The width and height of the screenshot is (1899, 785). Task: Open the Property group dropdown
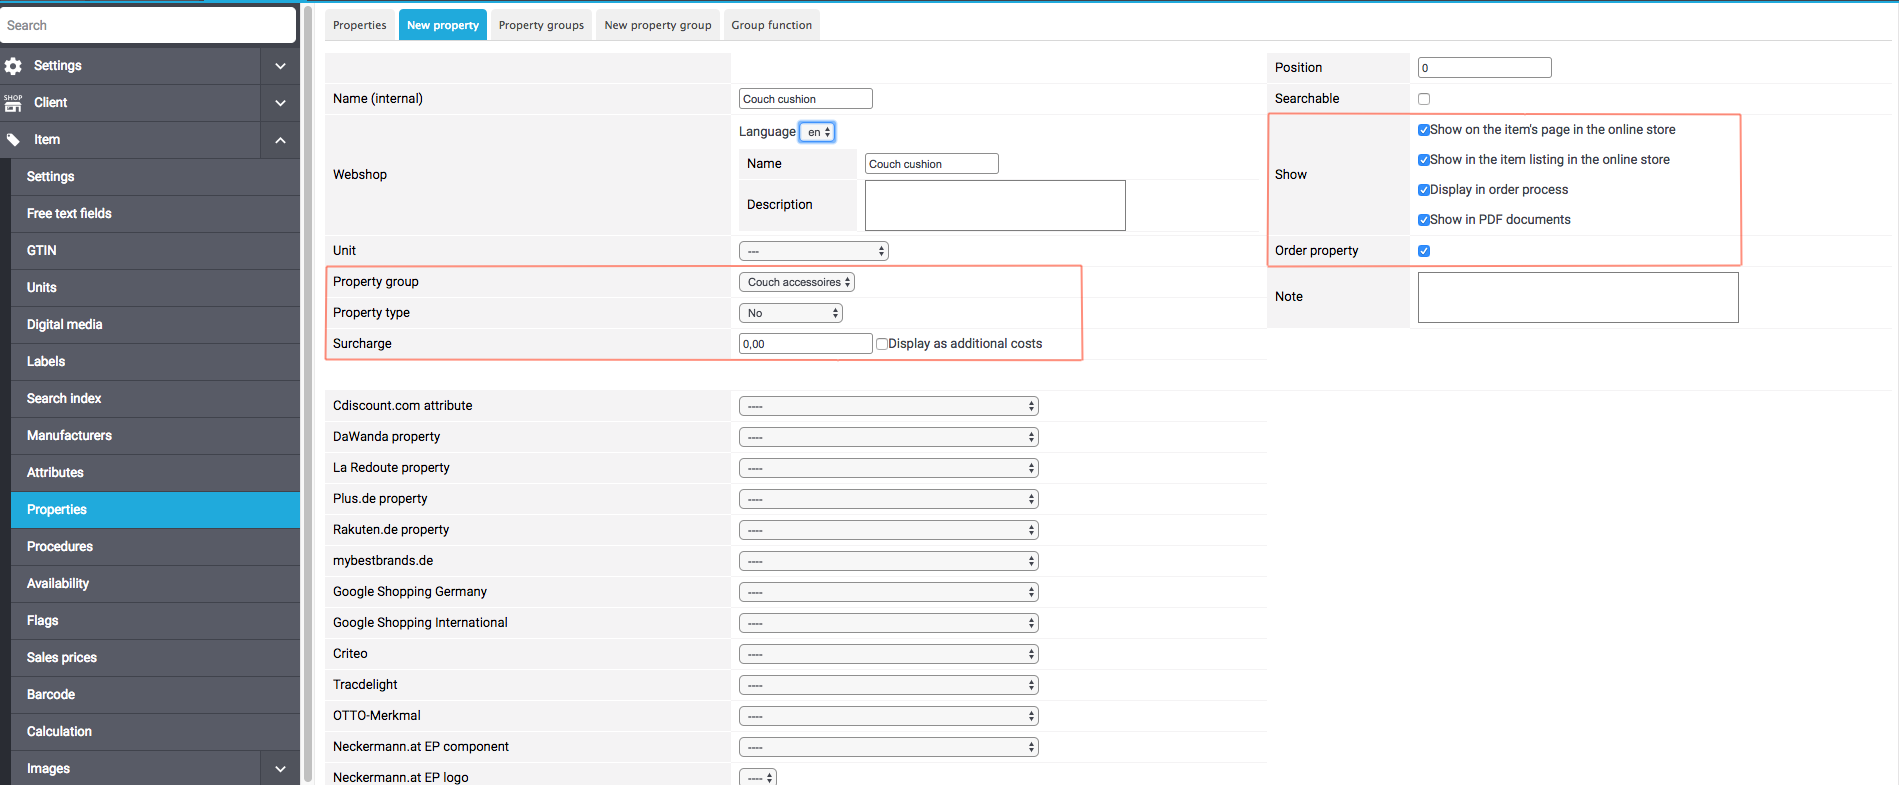(797, 283)
